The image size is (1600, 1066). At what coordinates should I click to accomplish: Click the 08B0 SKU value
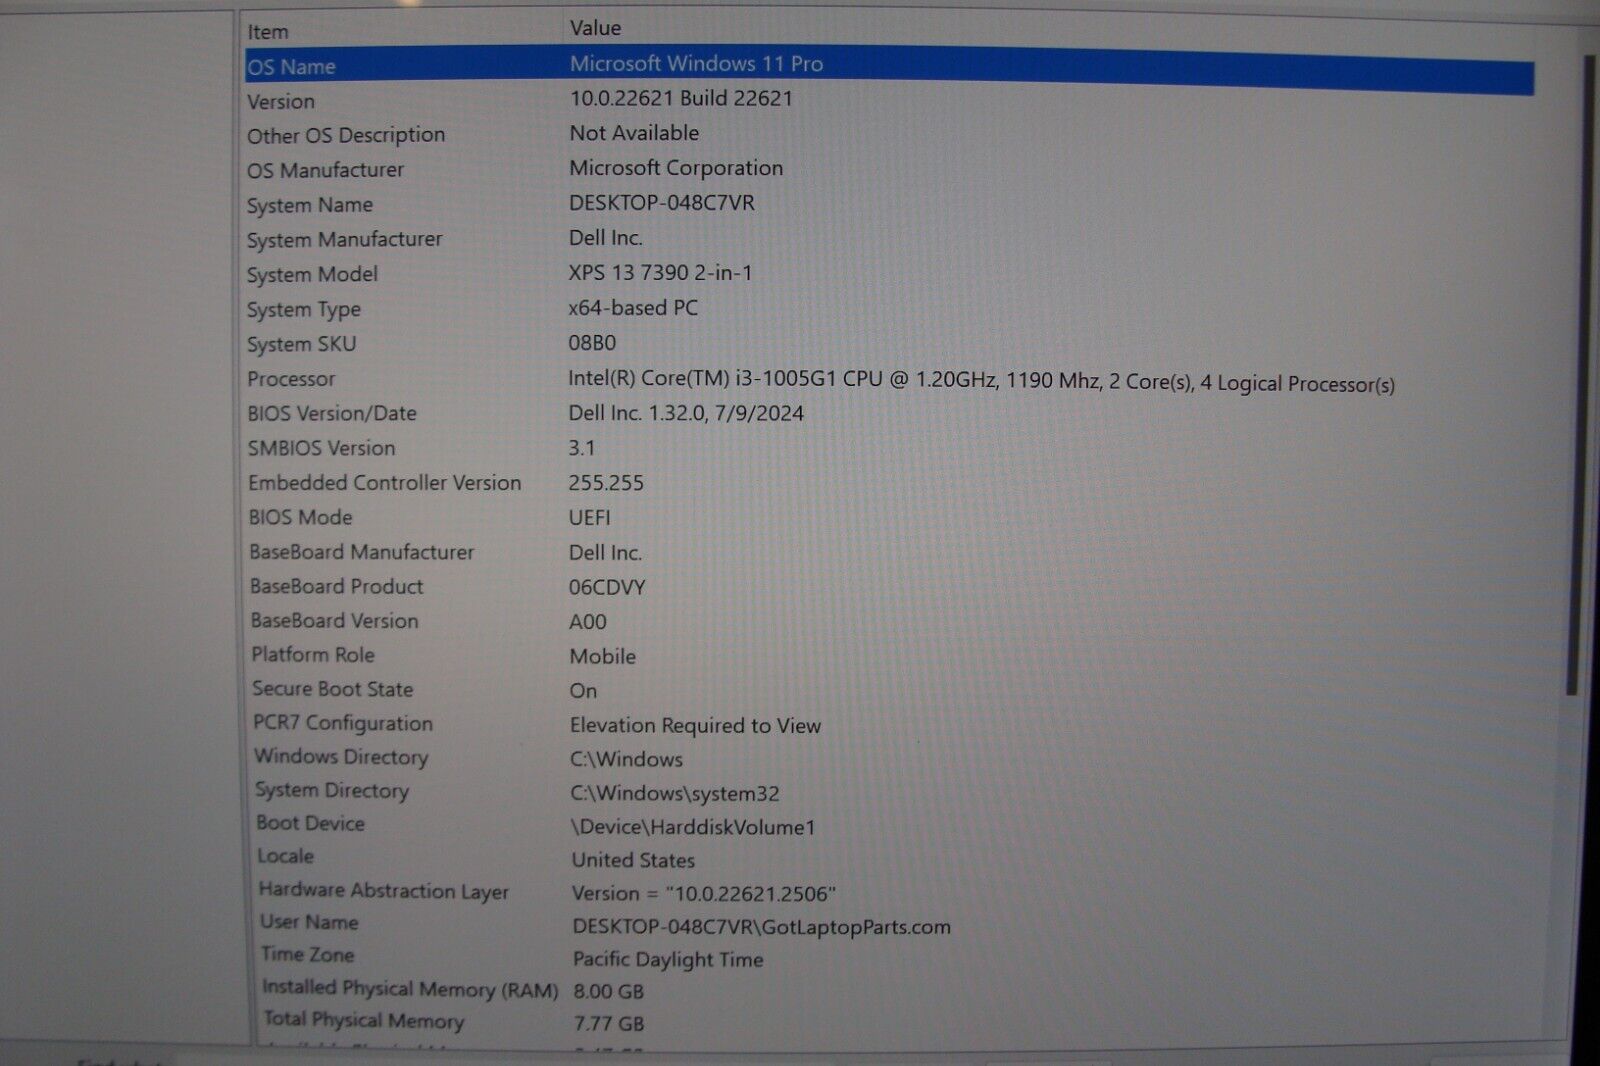coord(592,343)
